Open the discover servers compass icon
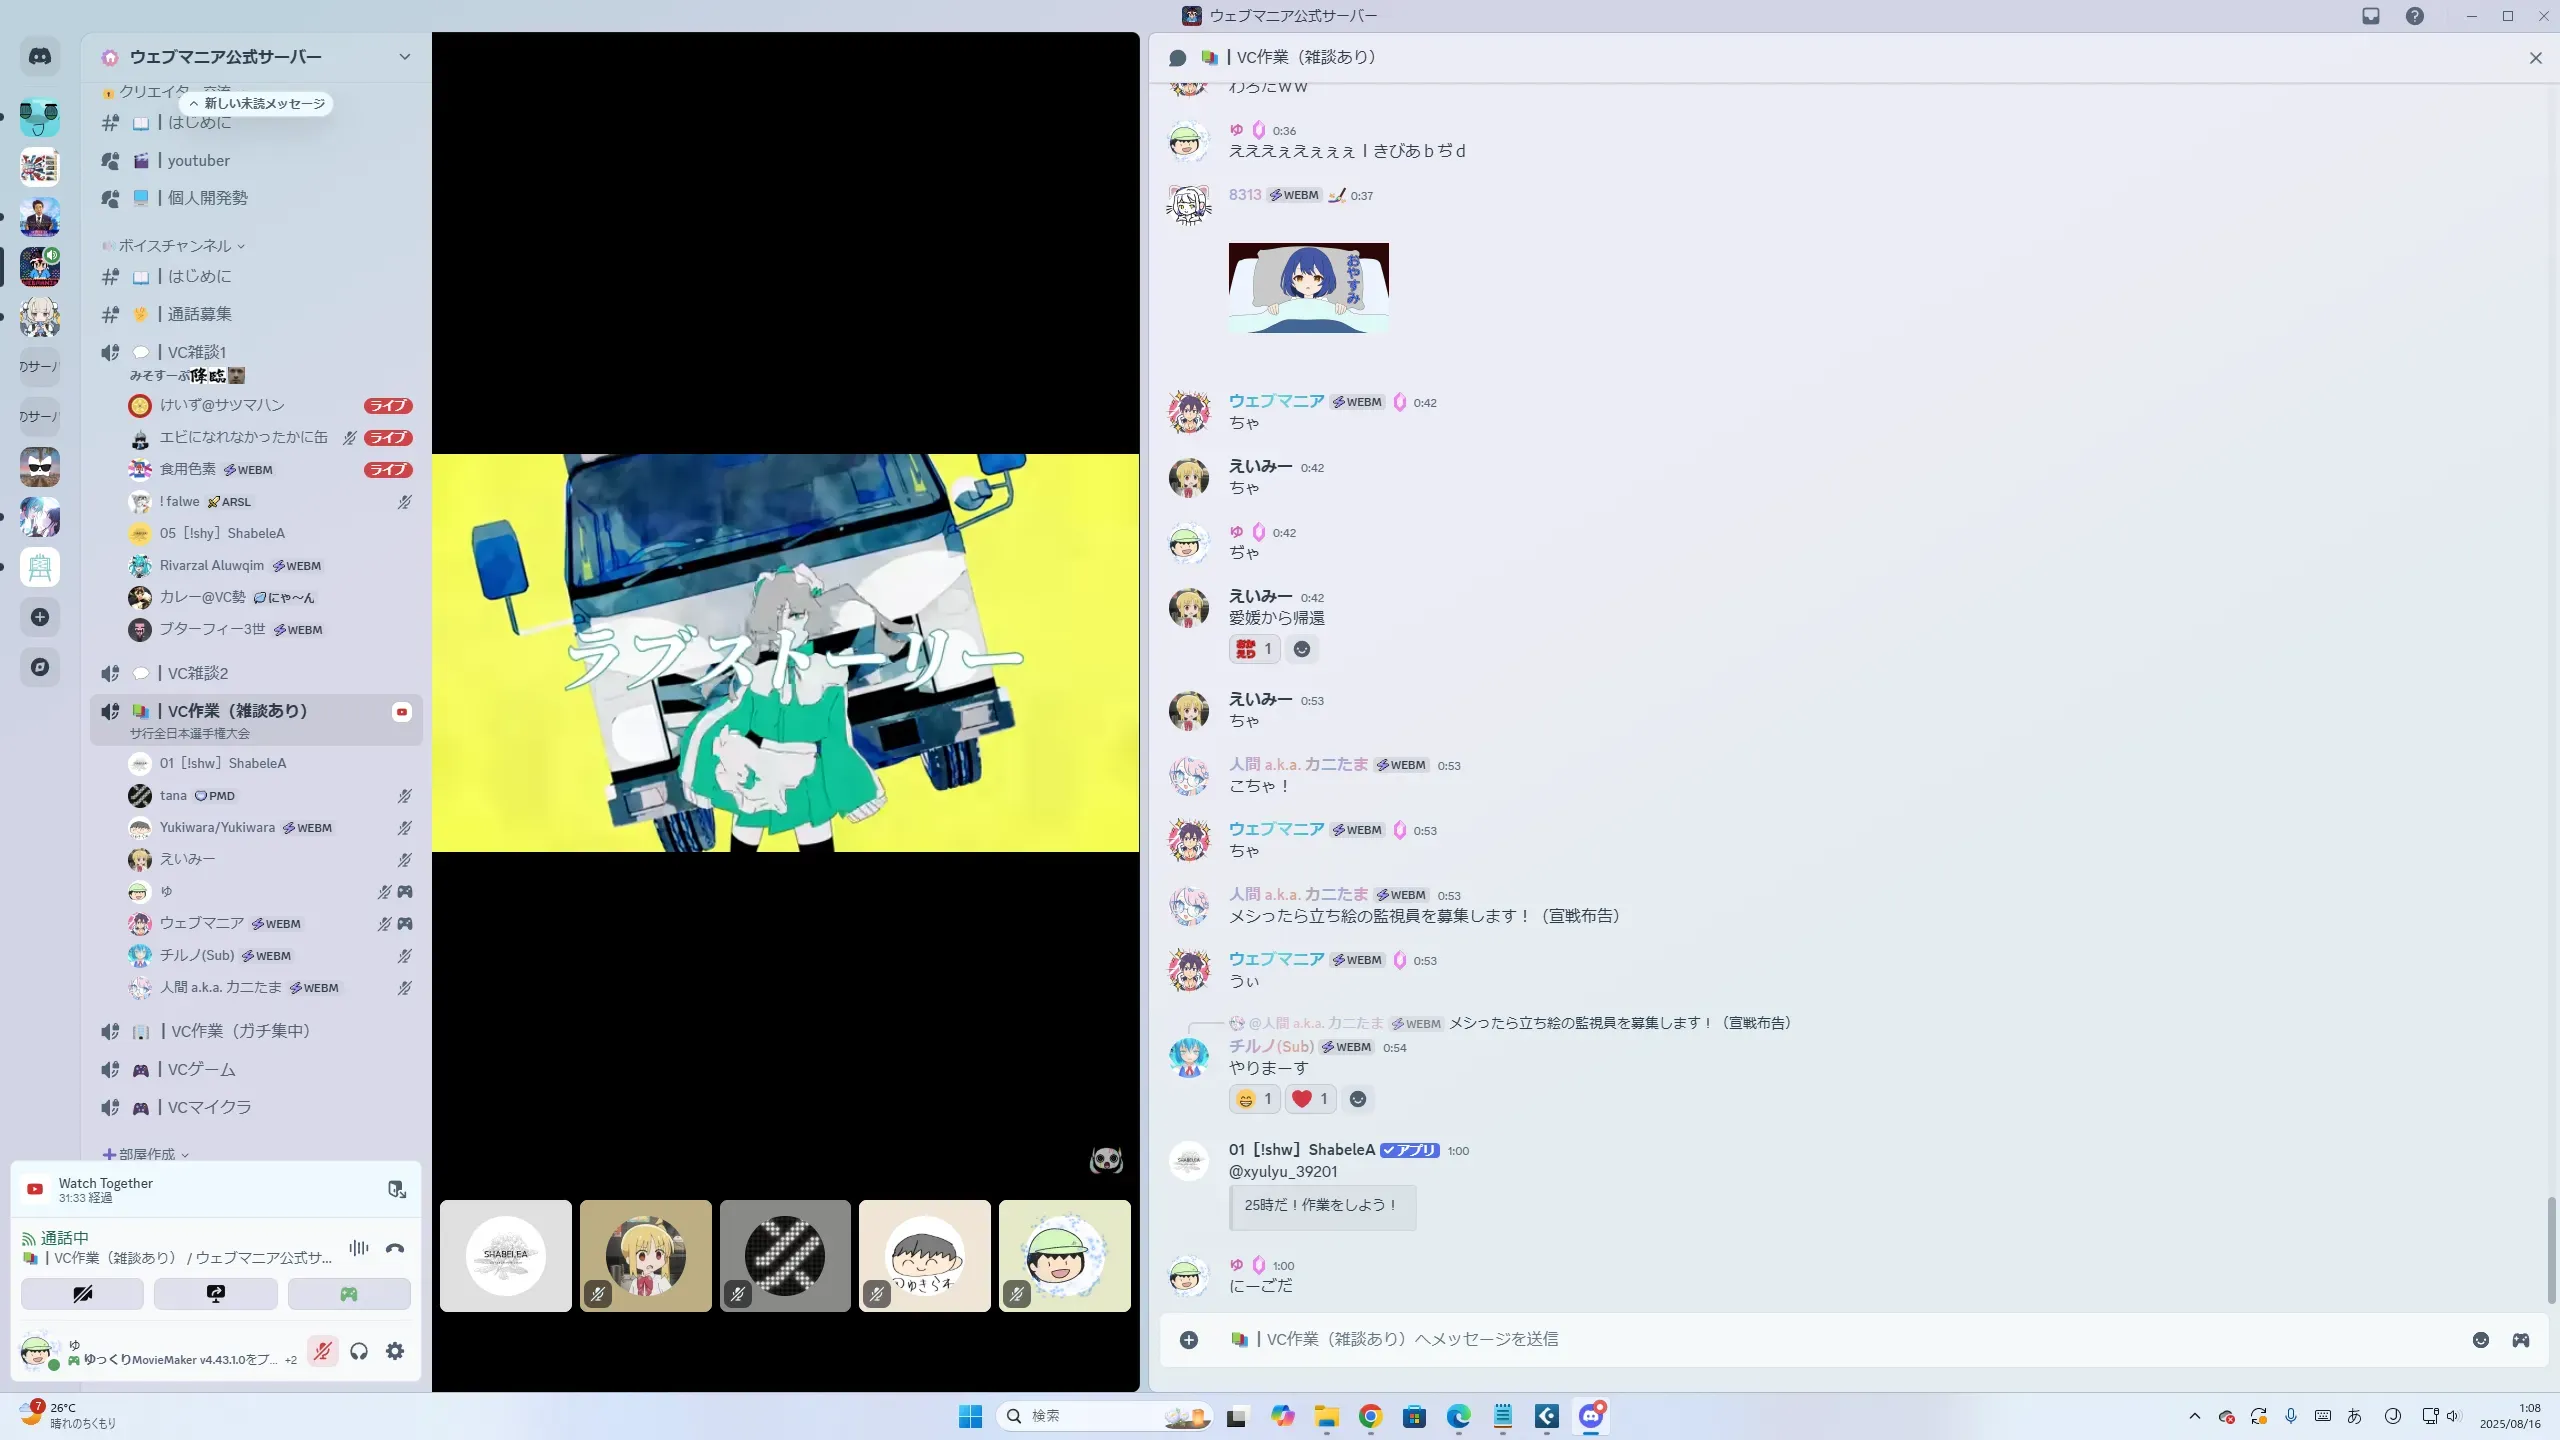The width and height of the screenshot is (2560, 1440). coord(40,667)
